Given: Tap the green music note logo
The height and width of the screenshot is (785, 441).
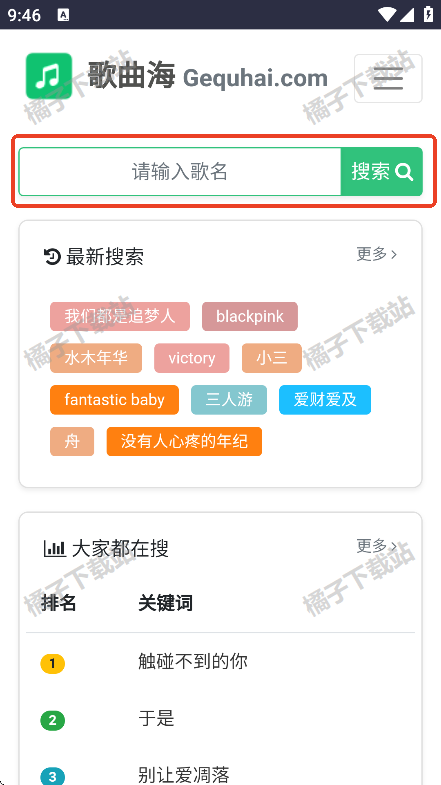Looking at the screenshot, I should pos(49,76).
